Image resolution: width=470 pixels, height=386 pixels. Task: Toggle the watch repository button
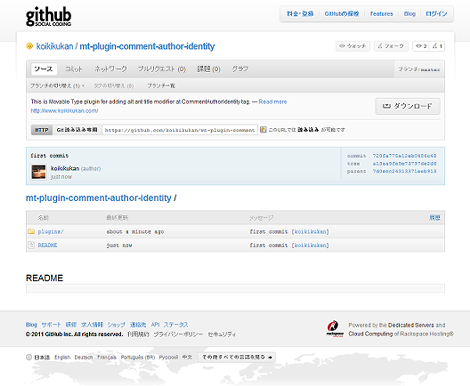(353, 46)
